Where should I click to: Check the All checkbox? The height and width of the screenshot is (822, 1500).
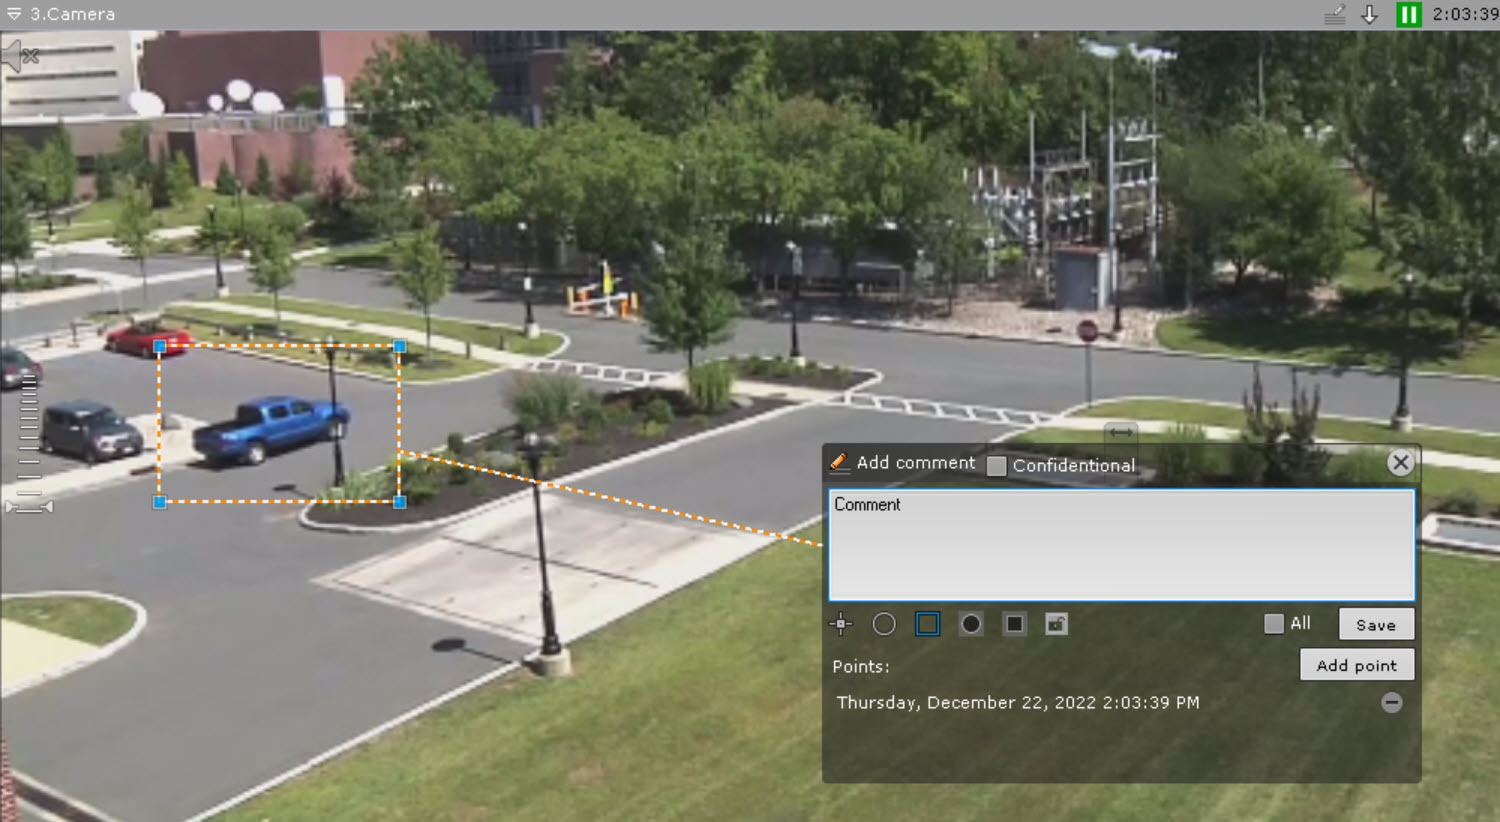click(1273, 624)
